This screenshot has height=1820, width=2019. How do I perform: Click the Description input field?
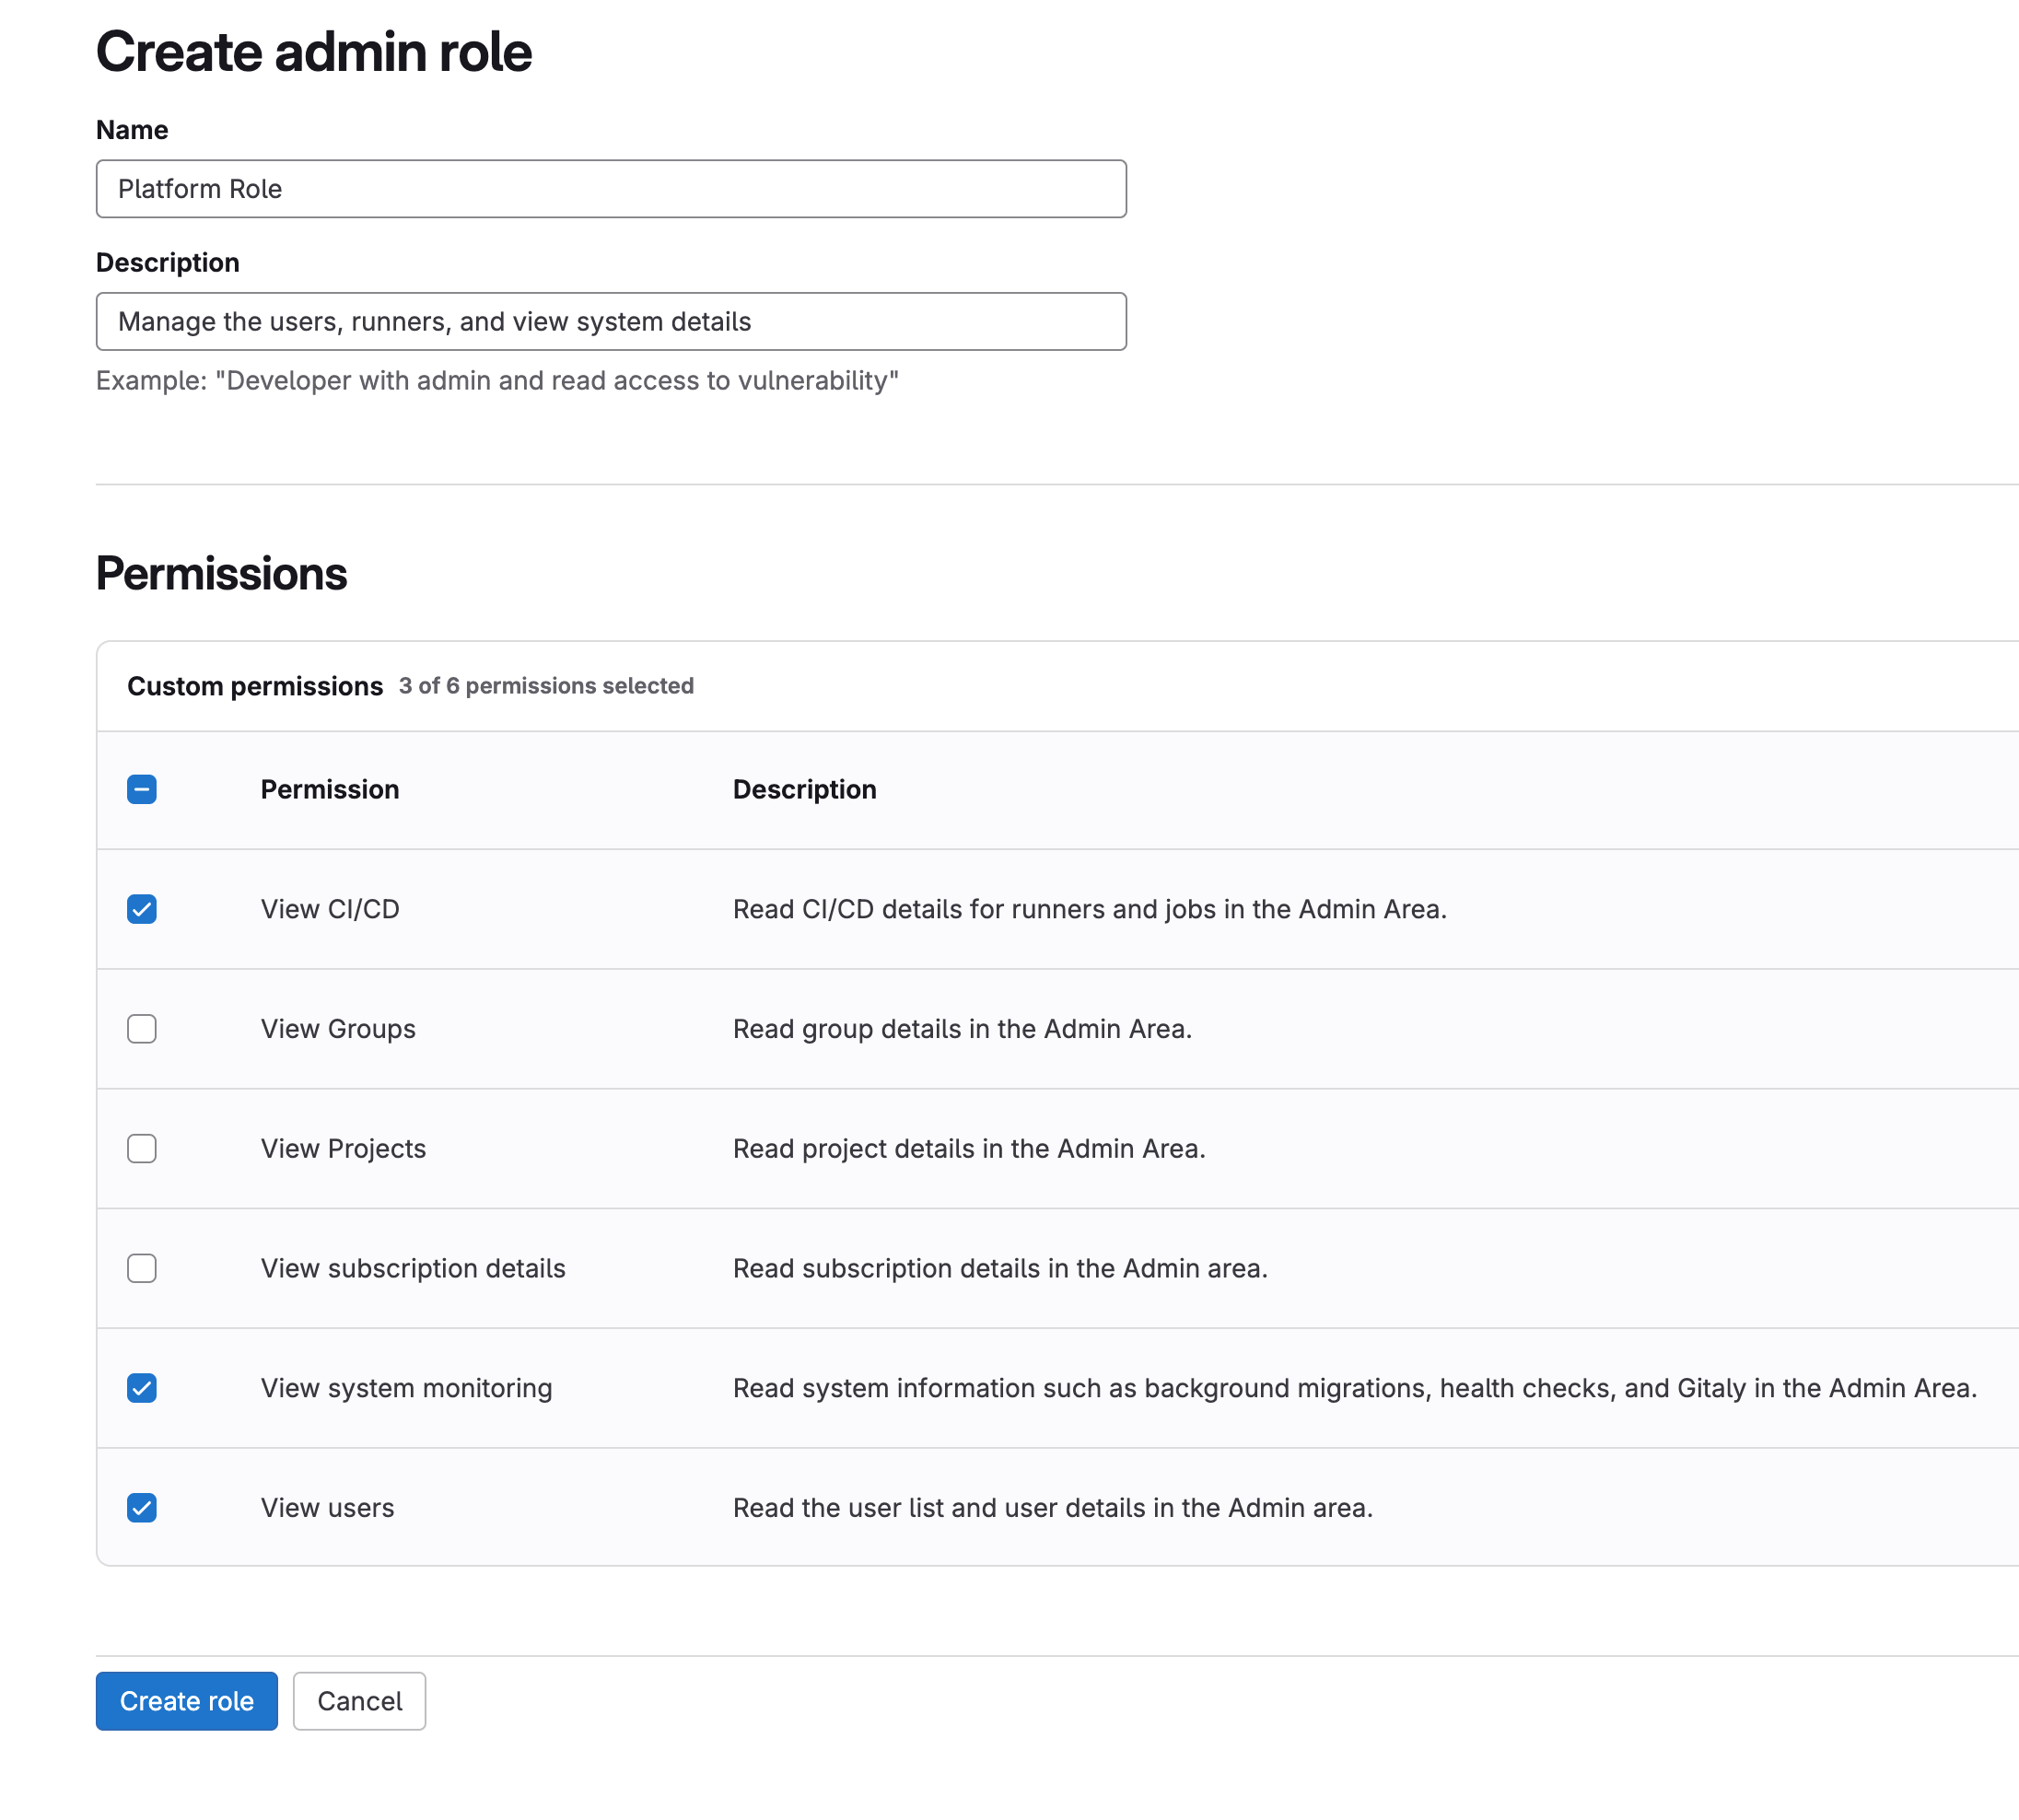(x=610, y=321)
